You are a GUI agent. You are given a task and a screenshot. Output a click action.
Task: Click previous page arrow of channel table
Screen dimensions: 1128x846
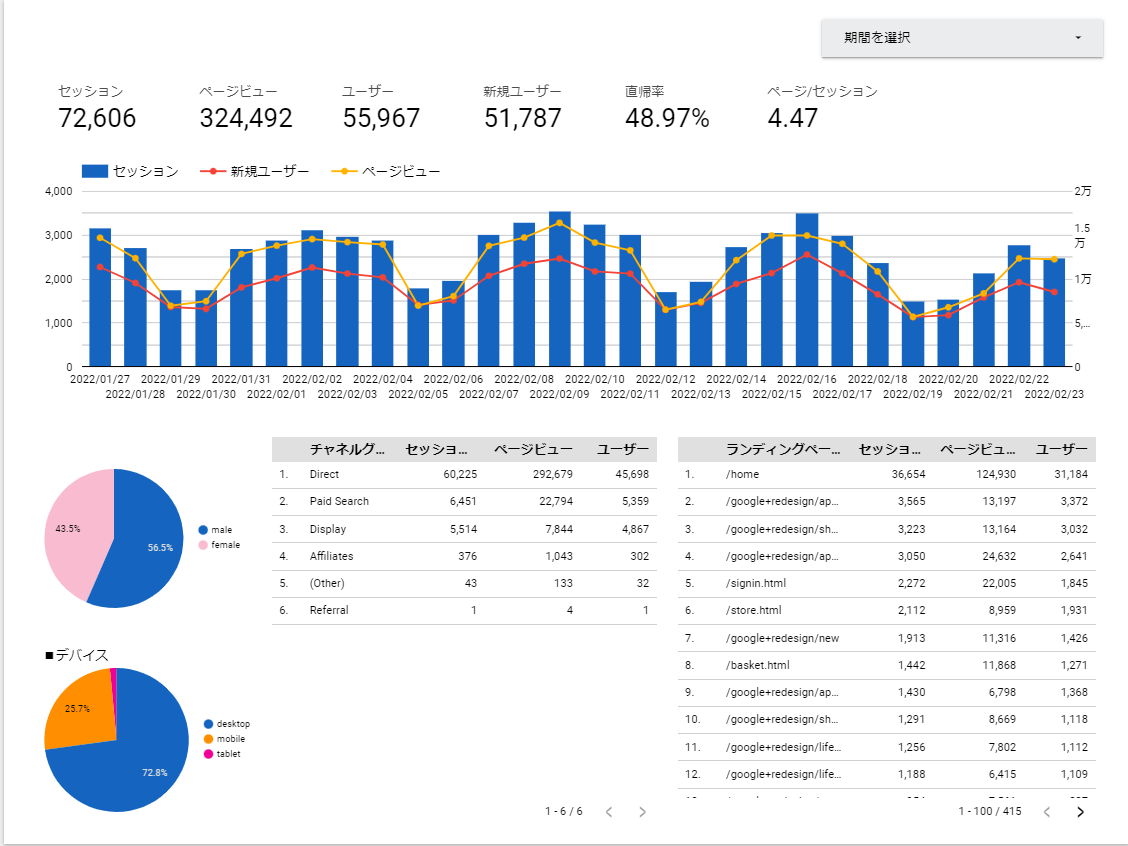point(609,811)
